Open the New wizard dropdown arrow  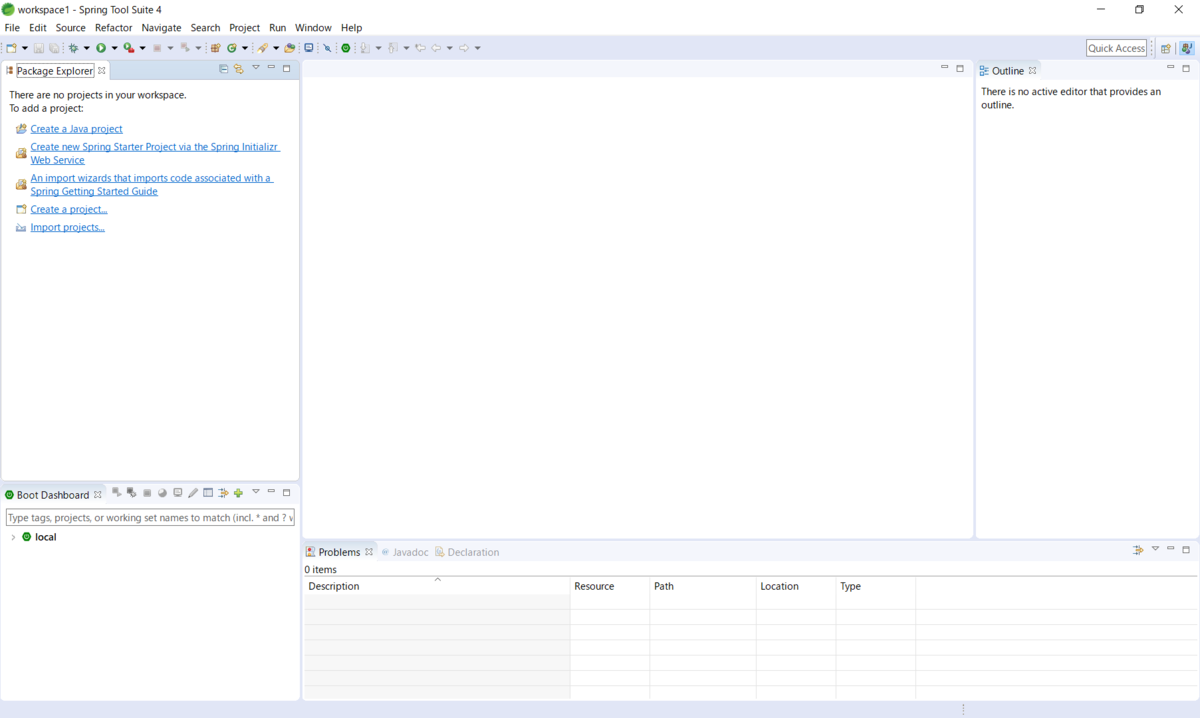25,48
